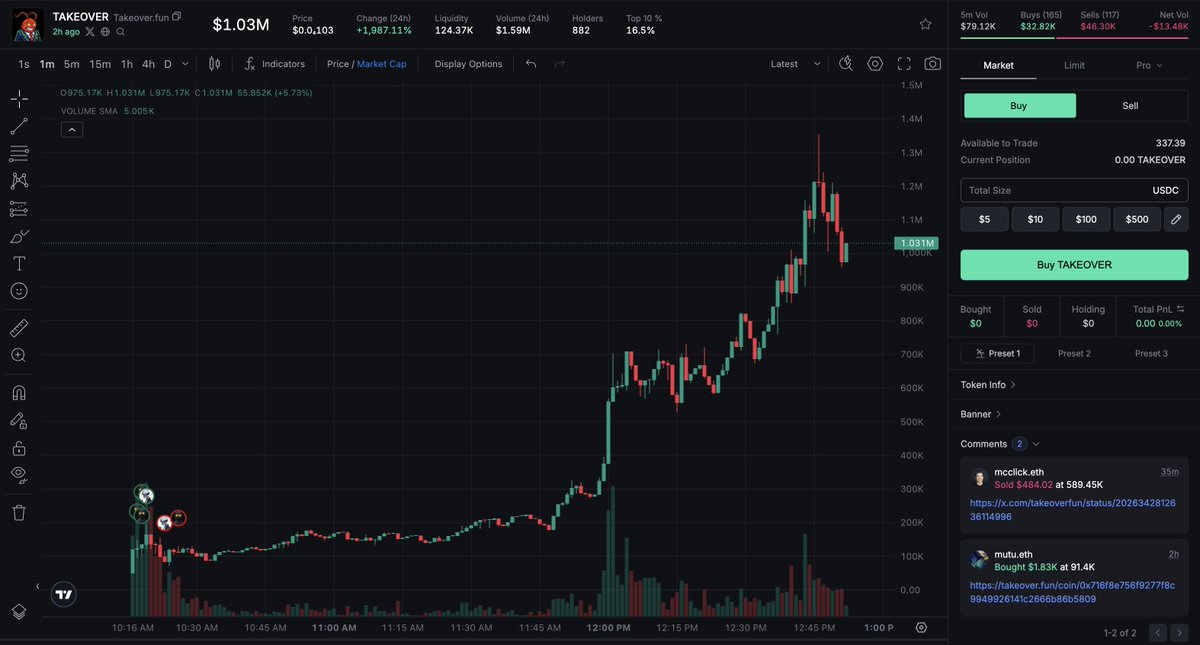
Task: Open the timeframe dropdown arrow
Action: pos(186,64)
